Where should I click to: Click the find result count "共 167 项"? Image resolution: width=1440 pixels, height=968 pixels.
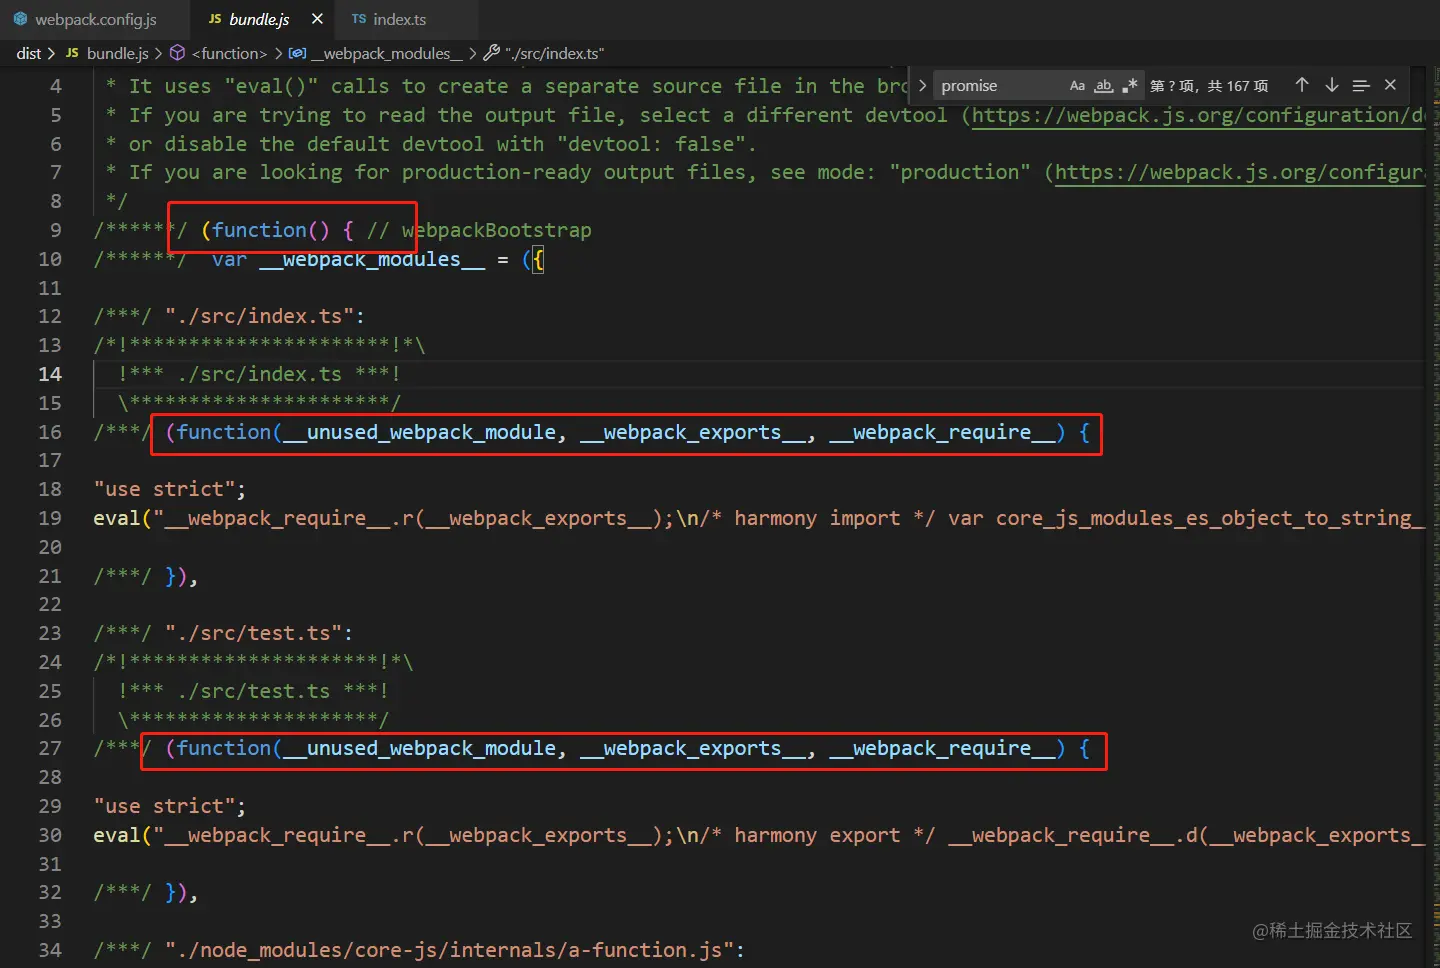click(x=1237, y=86)
